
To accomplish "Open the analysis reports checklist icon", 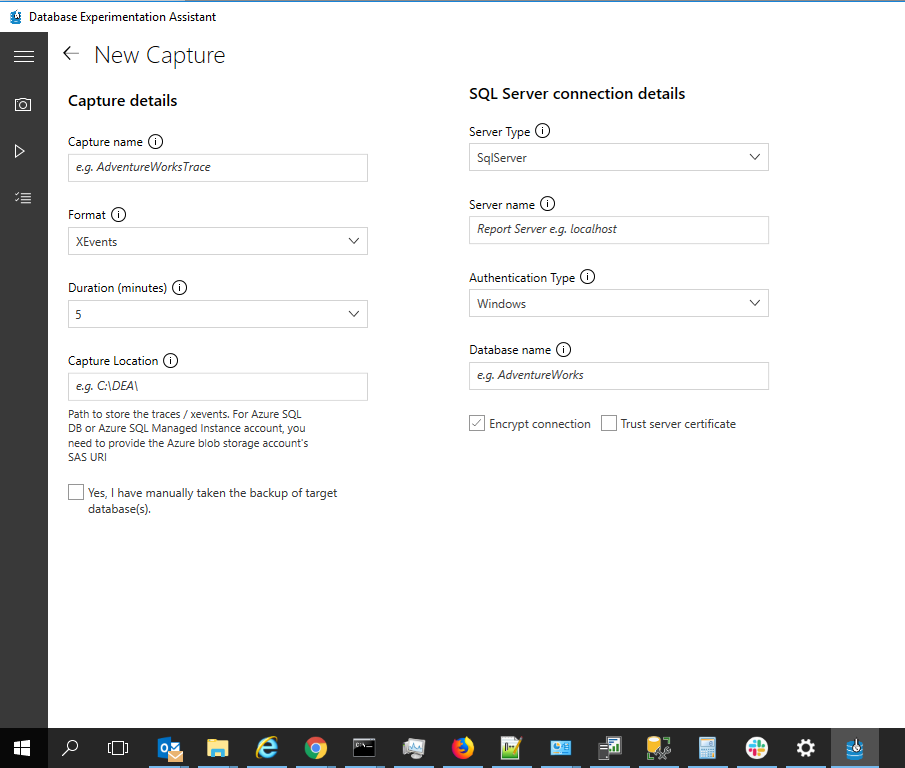I will (23, 198).
